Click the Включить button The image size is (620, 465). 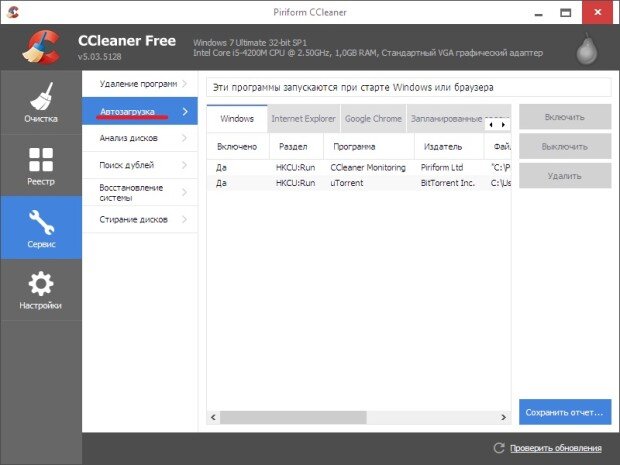(x=565, y=117)
